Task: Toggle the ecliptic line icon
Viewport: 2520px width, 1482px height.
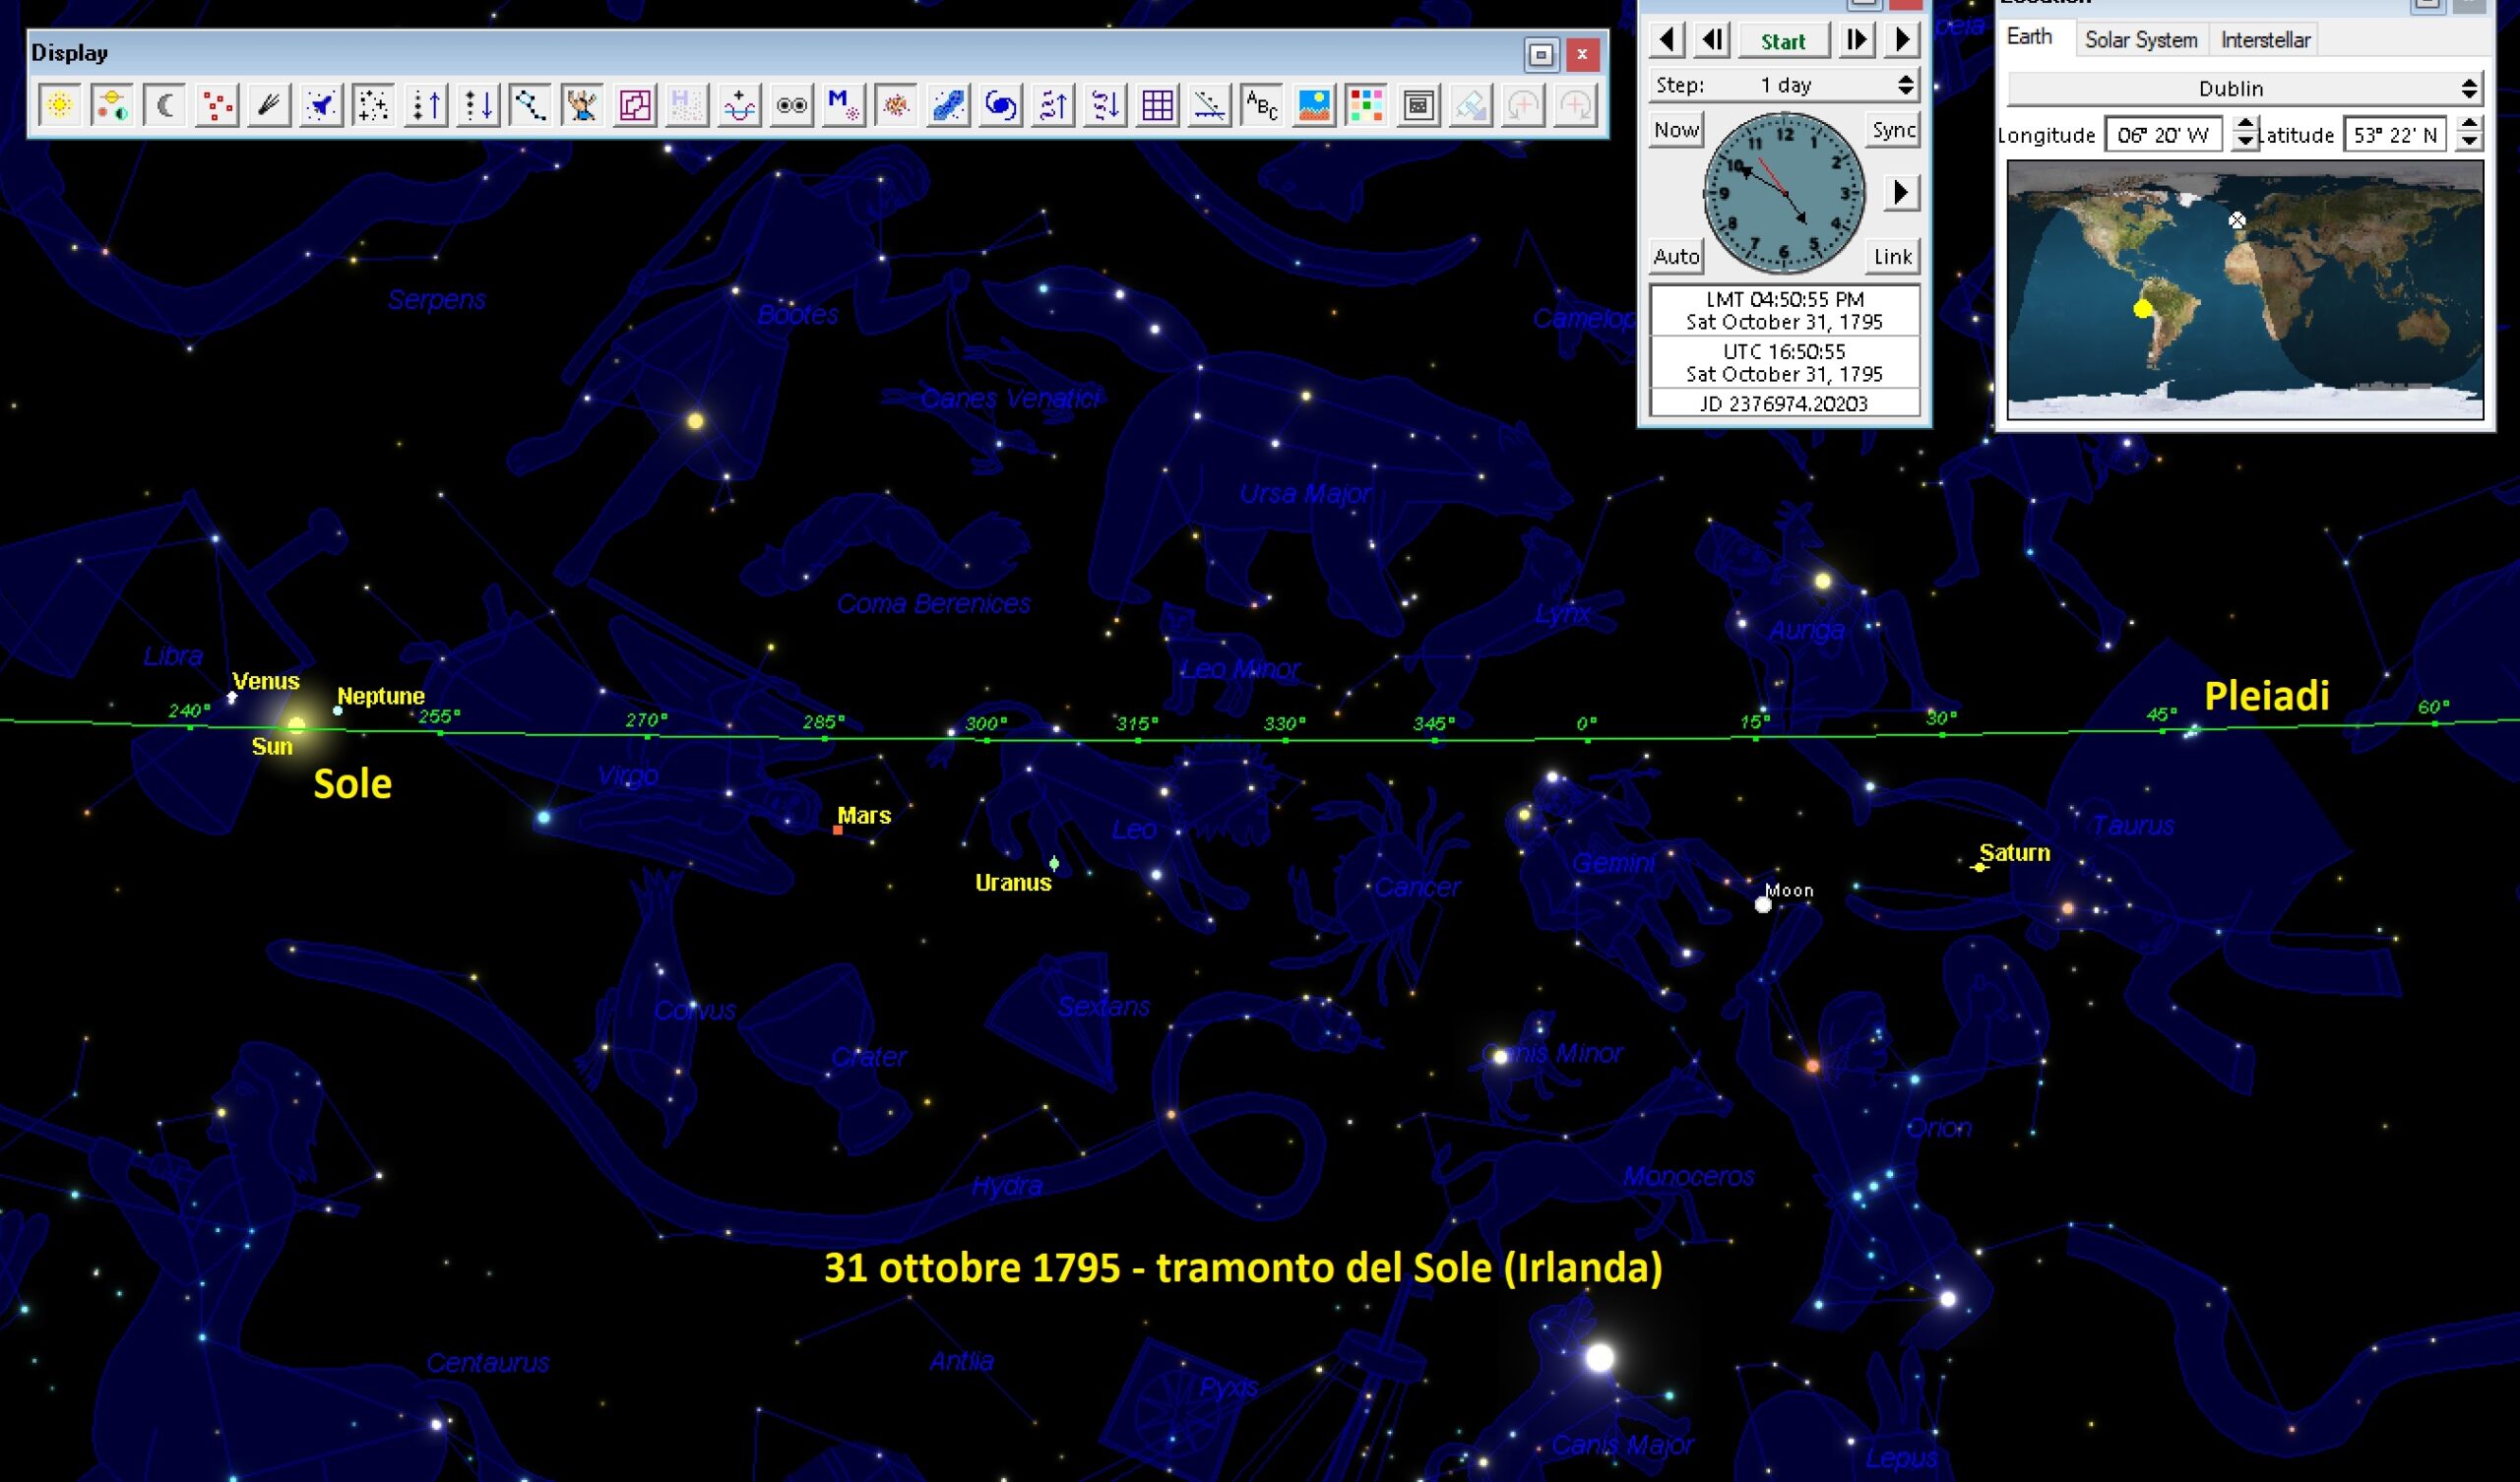Action: [1208, 105]
